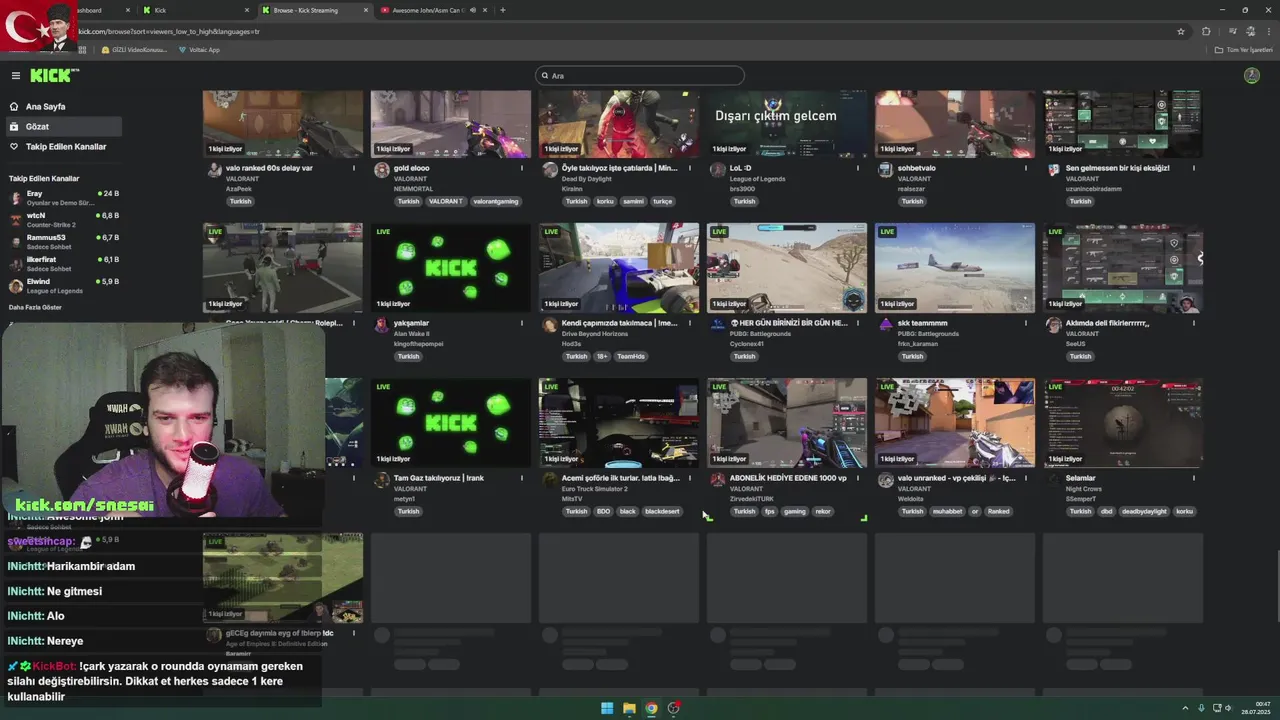This screenshot has height=720, width=1280.
Task: Open the profile avatar at top right
Action: point(1251,76)
